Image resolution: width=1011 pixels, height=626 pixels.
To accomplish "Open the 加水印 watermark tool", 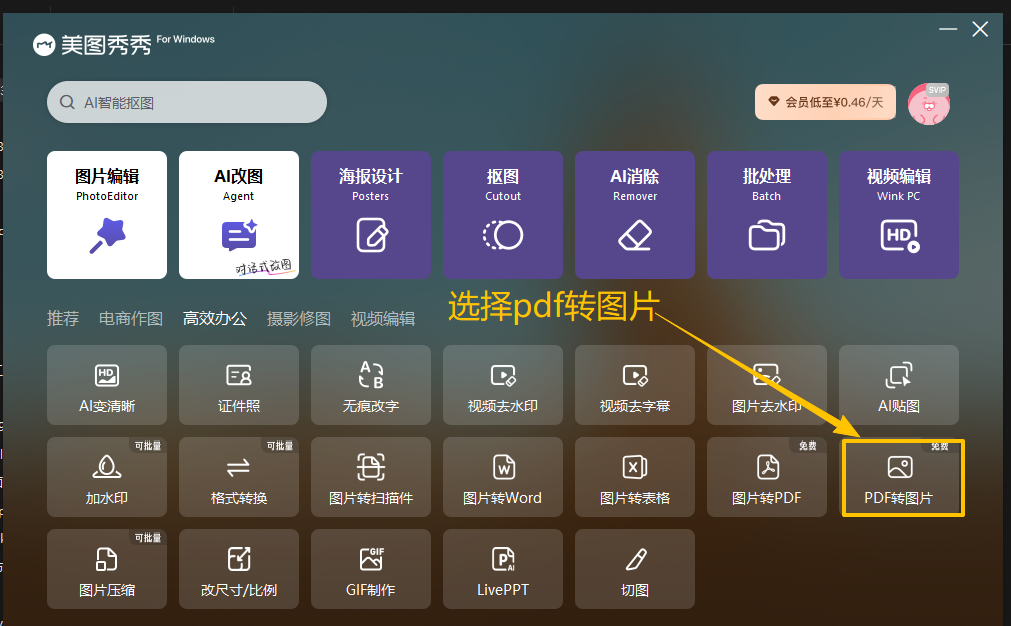I will (107, 477).
